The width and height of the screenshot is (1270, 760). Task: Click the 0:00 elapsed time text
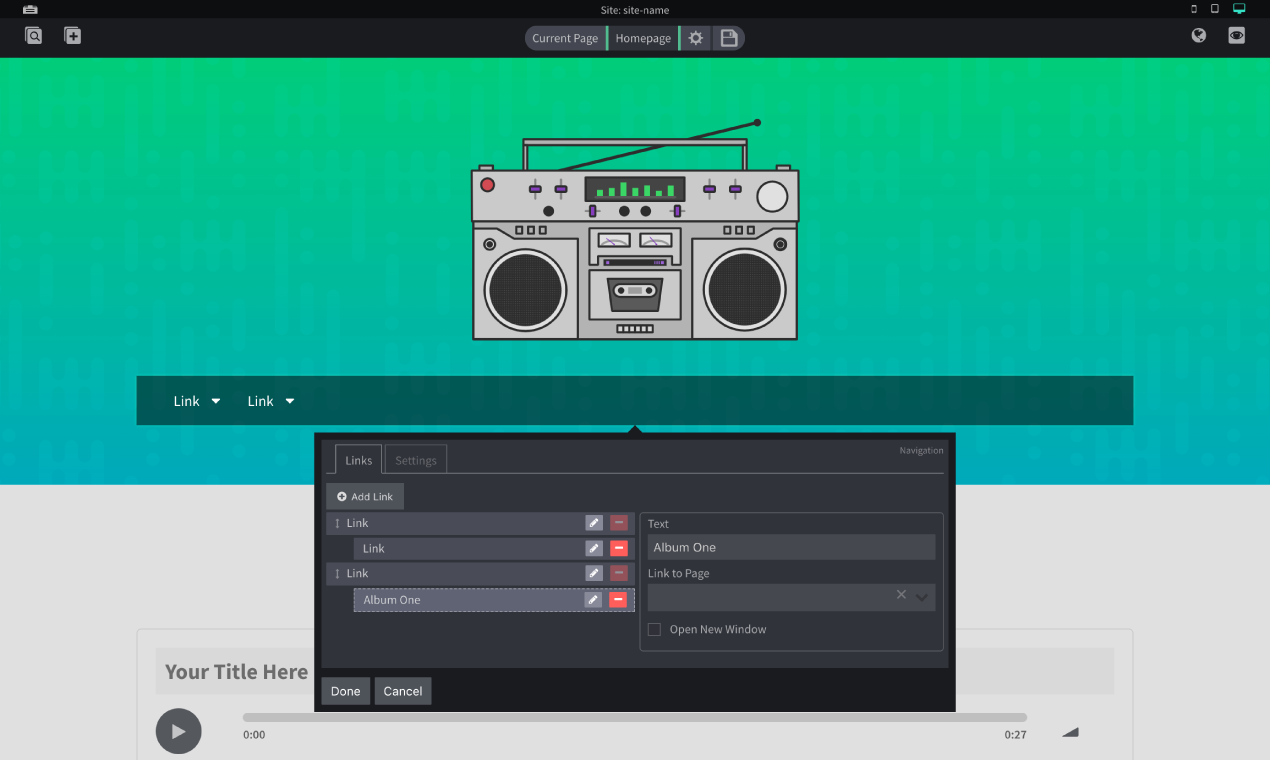254,735
